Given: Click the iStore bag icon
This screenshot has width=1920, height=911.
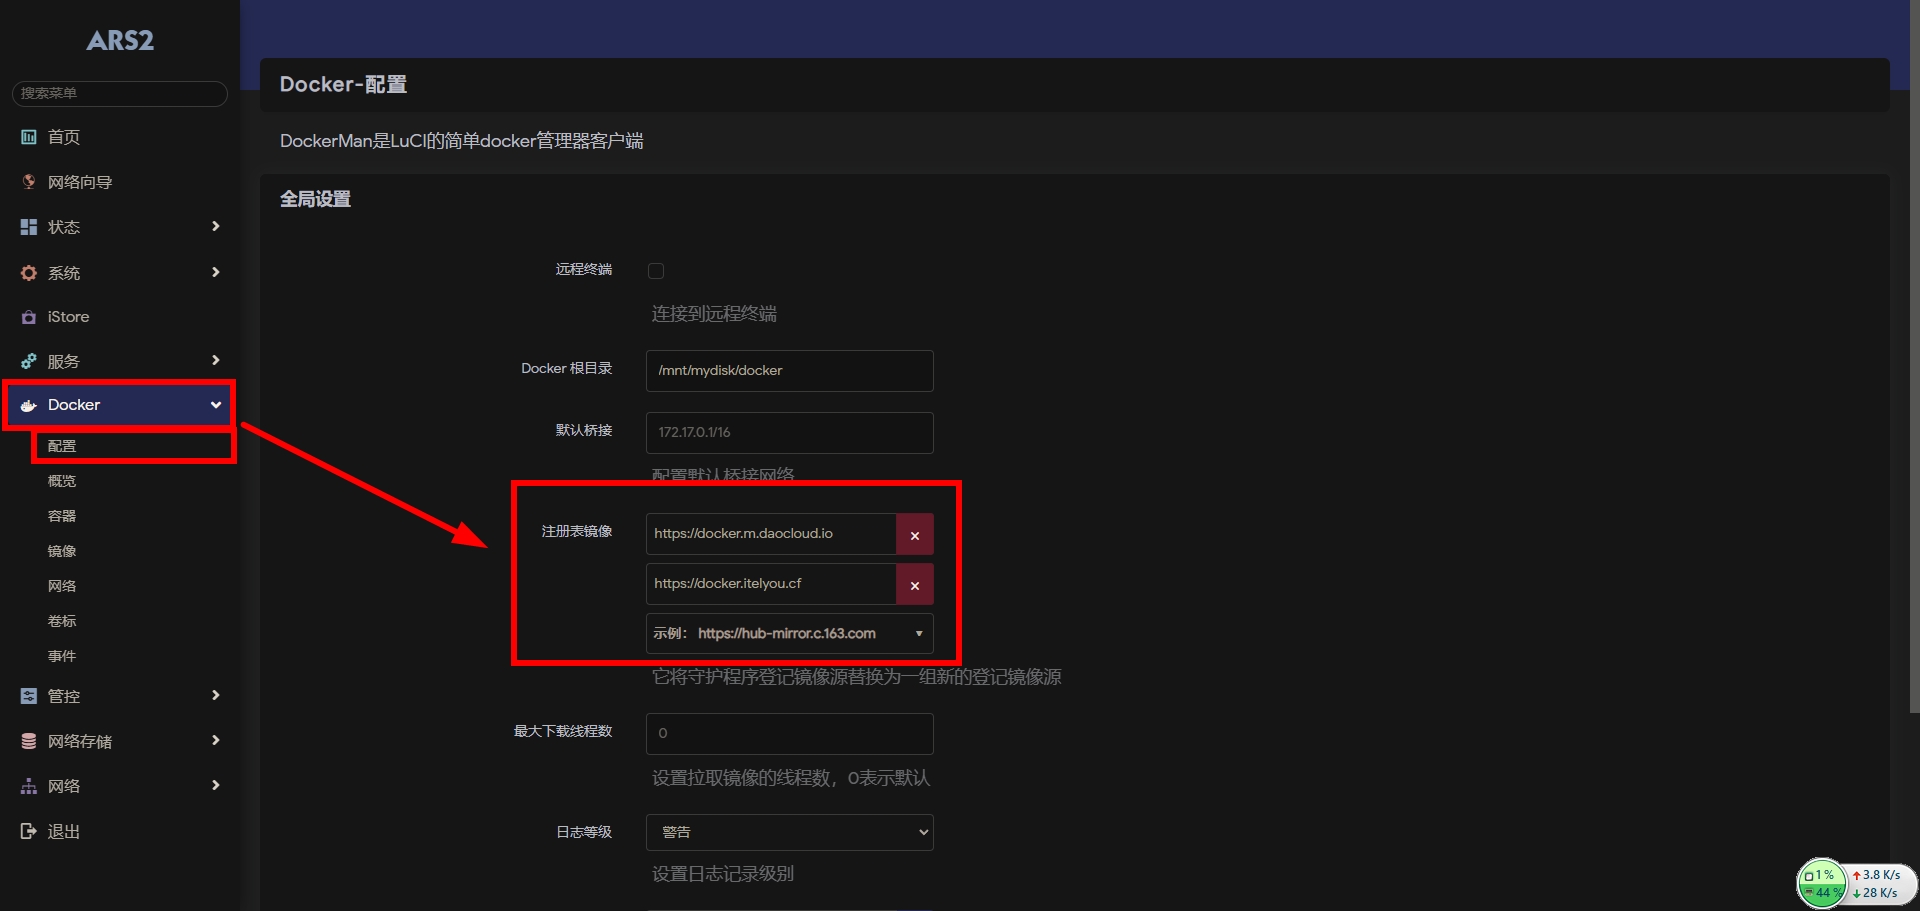Looking at the screenshot, I should 29,317.
